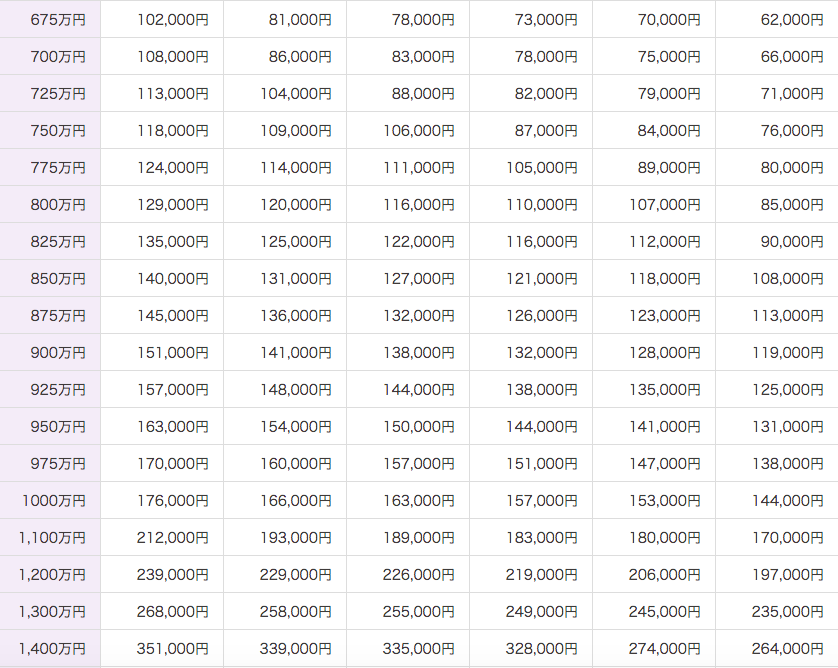
Task: Select the 1,400万円 income row label
Action: point(50,648)
